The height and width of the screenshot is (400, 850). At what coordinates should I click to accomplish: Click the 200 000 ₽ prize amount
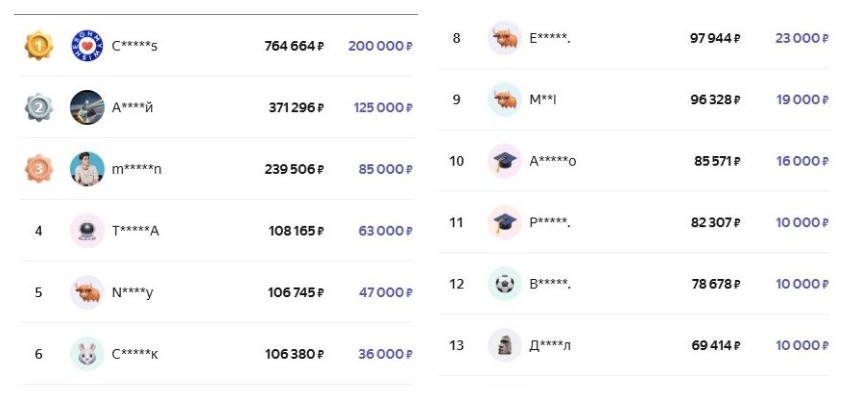(380, 46)
